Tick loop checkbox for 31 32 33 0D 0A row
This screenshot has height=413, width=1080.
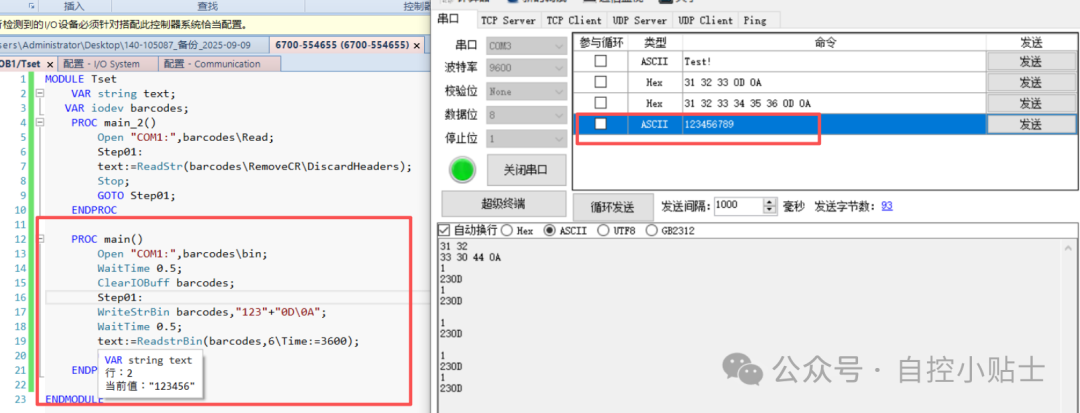click(x=601, y=82)
